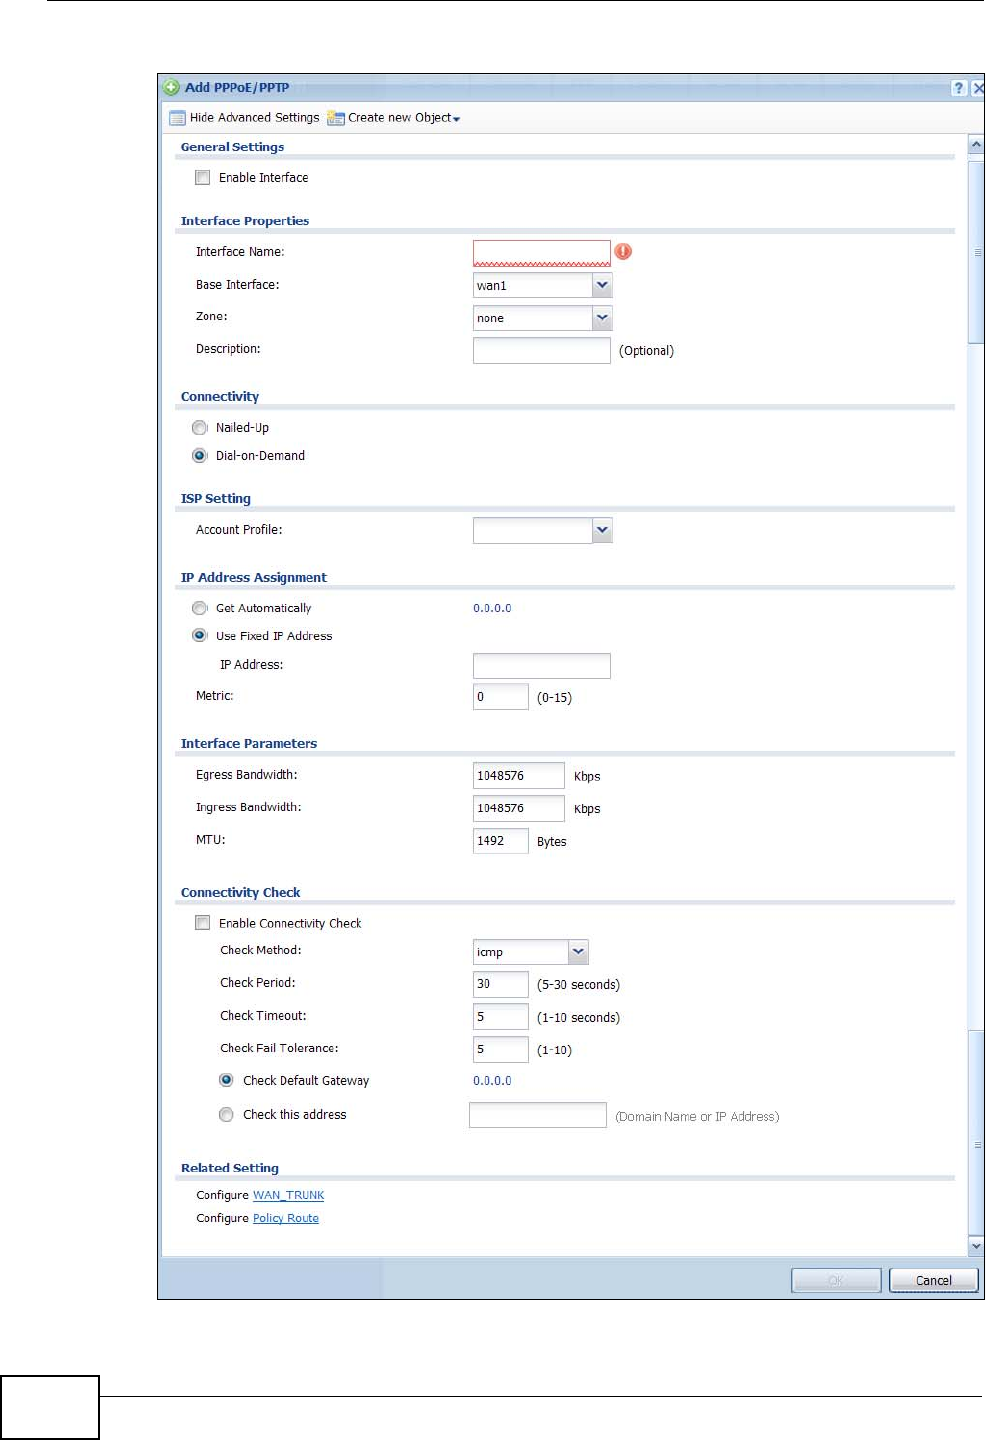Image resolution: width=986 pixels, height=1440 pixels.
Task: Click the OK button
Action: pos(836,1280)
